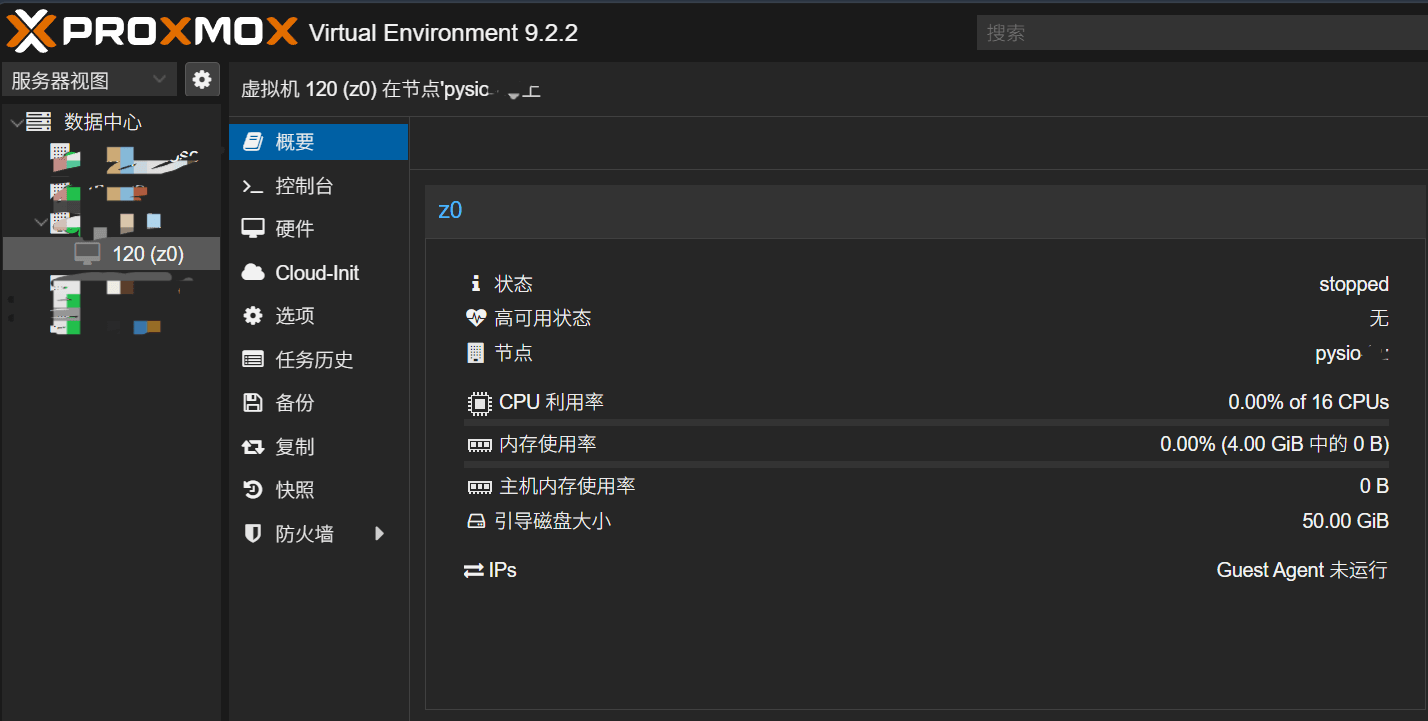This screenshot has width=1428, height=721.
Task: Click the 数据中心 tree item
Action: 103,122
